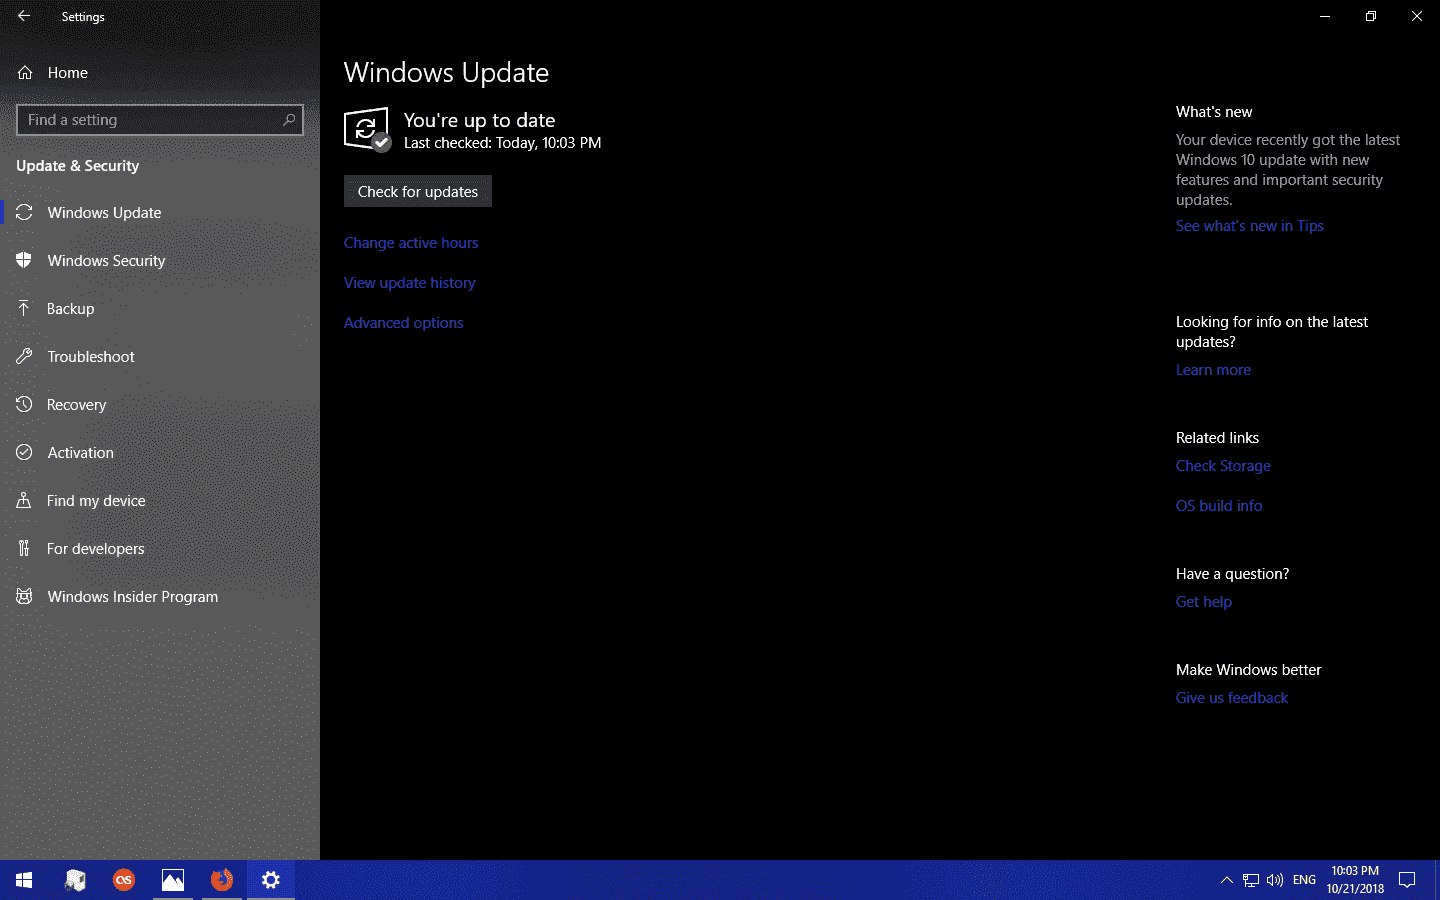
Task: Open the OS build info link
Action: coord(1219,505)
